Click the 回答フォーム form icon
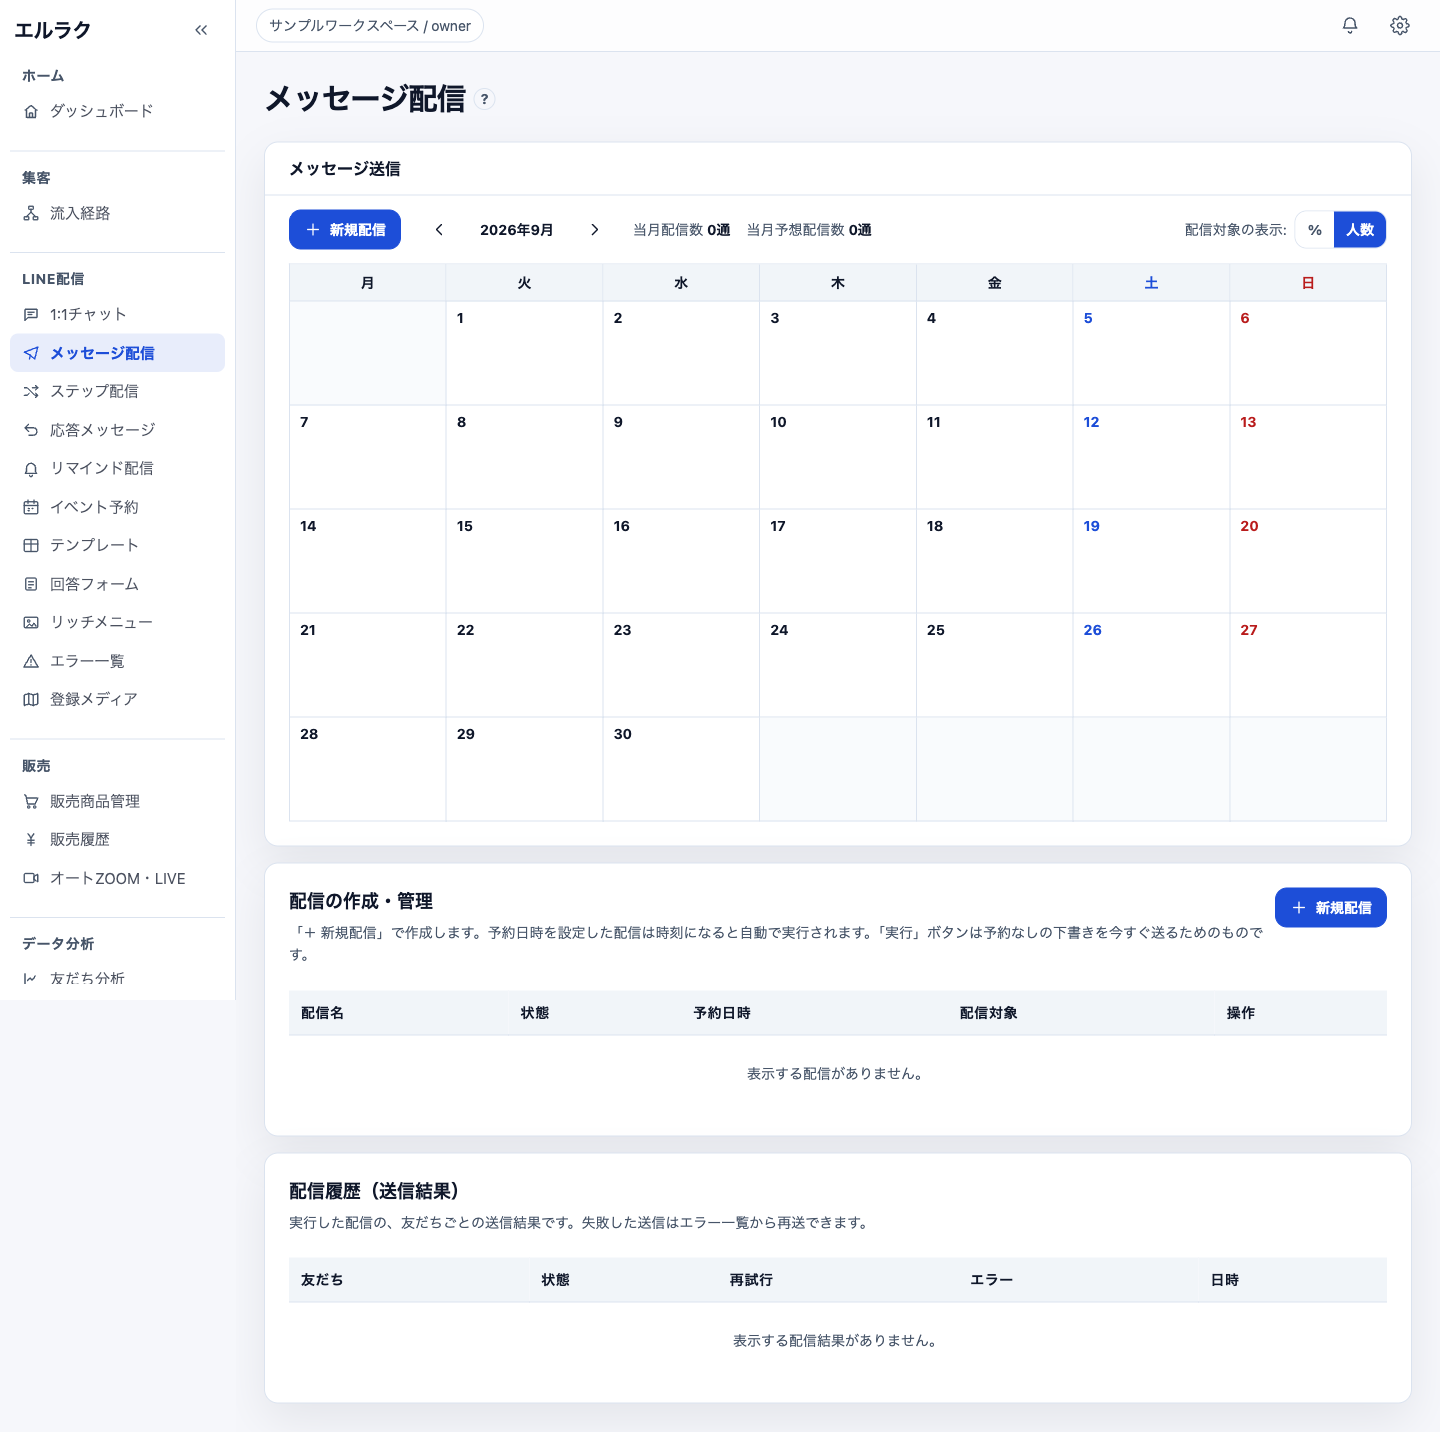The image size is (1440, 1432). pos(31,584)
